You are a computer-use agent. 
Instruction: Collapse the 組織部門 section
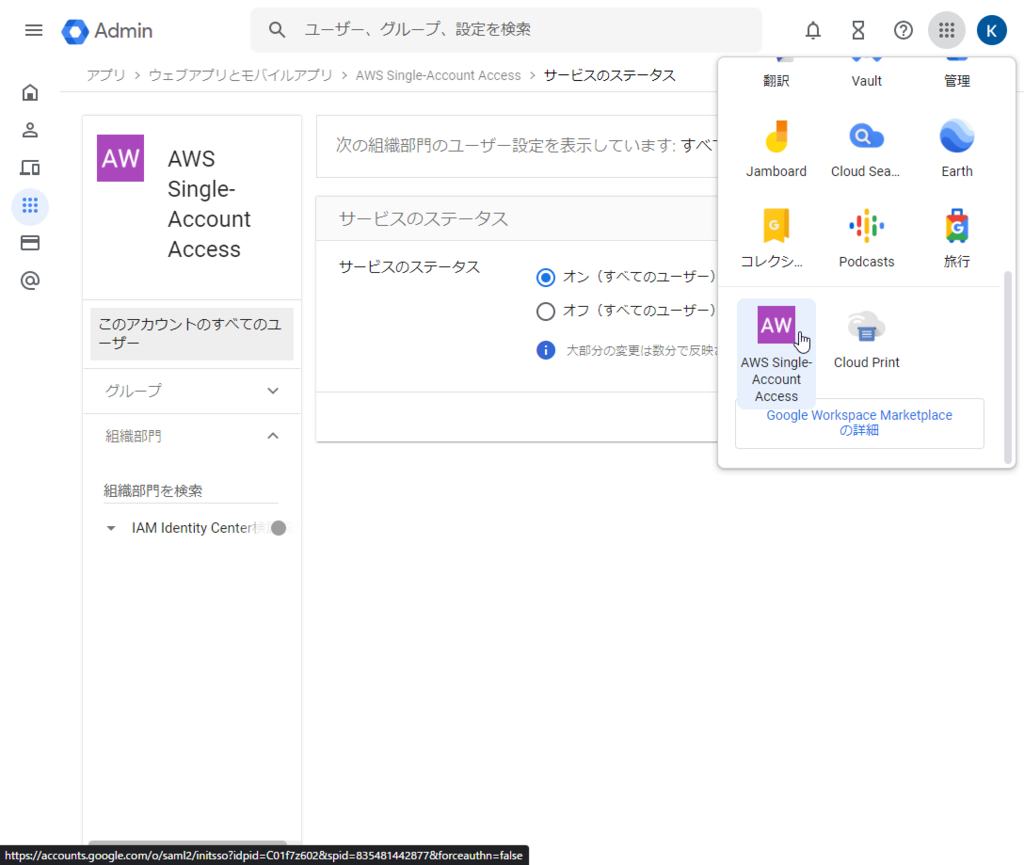tap(191, 436)
